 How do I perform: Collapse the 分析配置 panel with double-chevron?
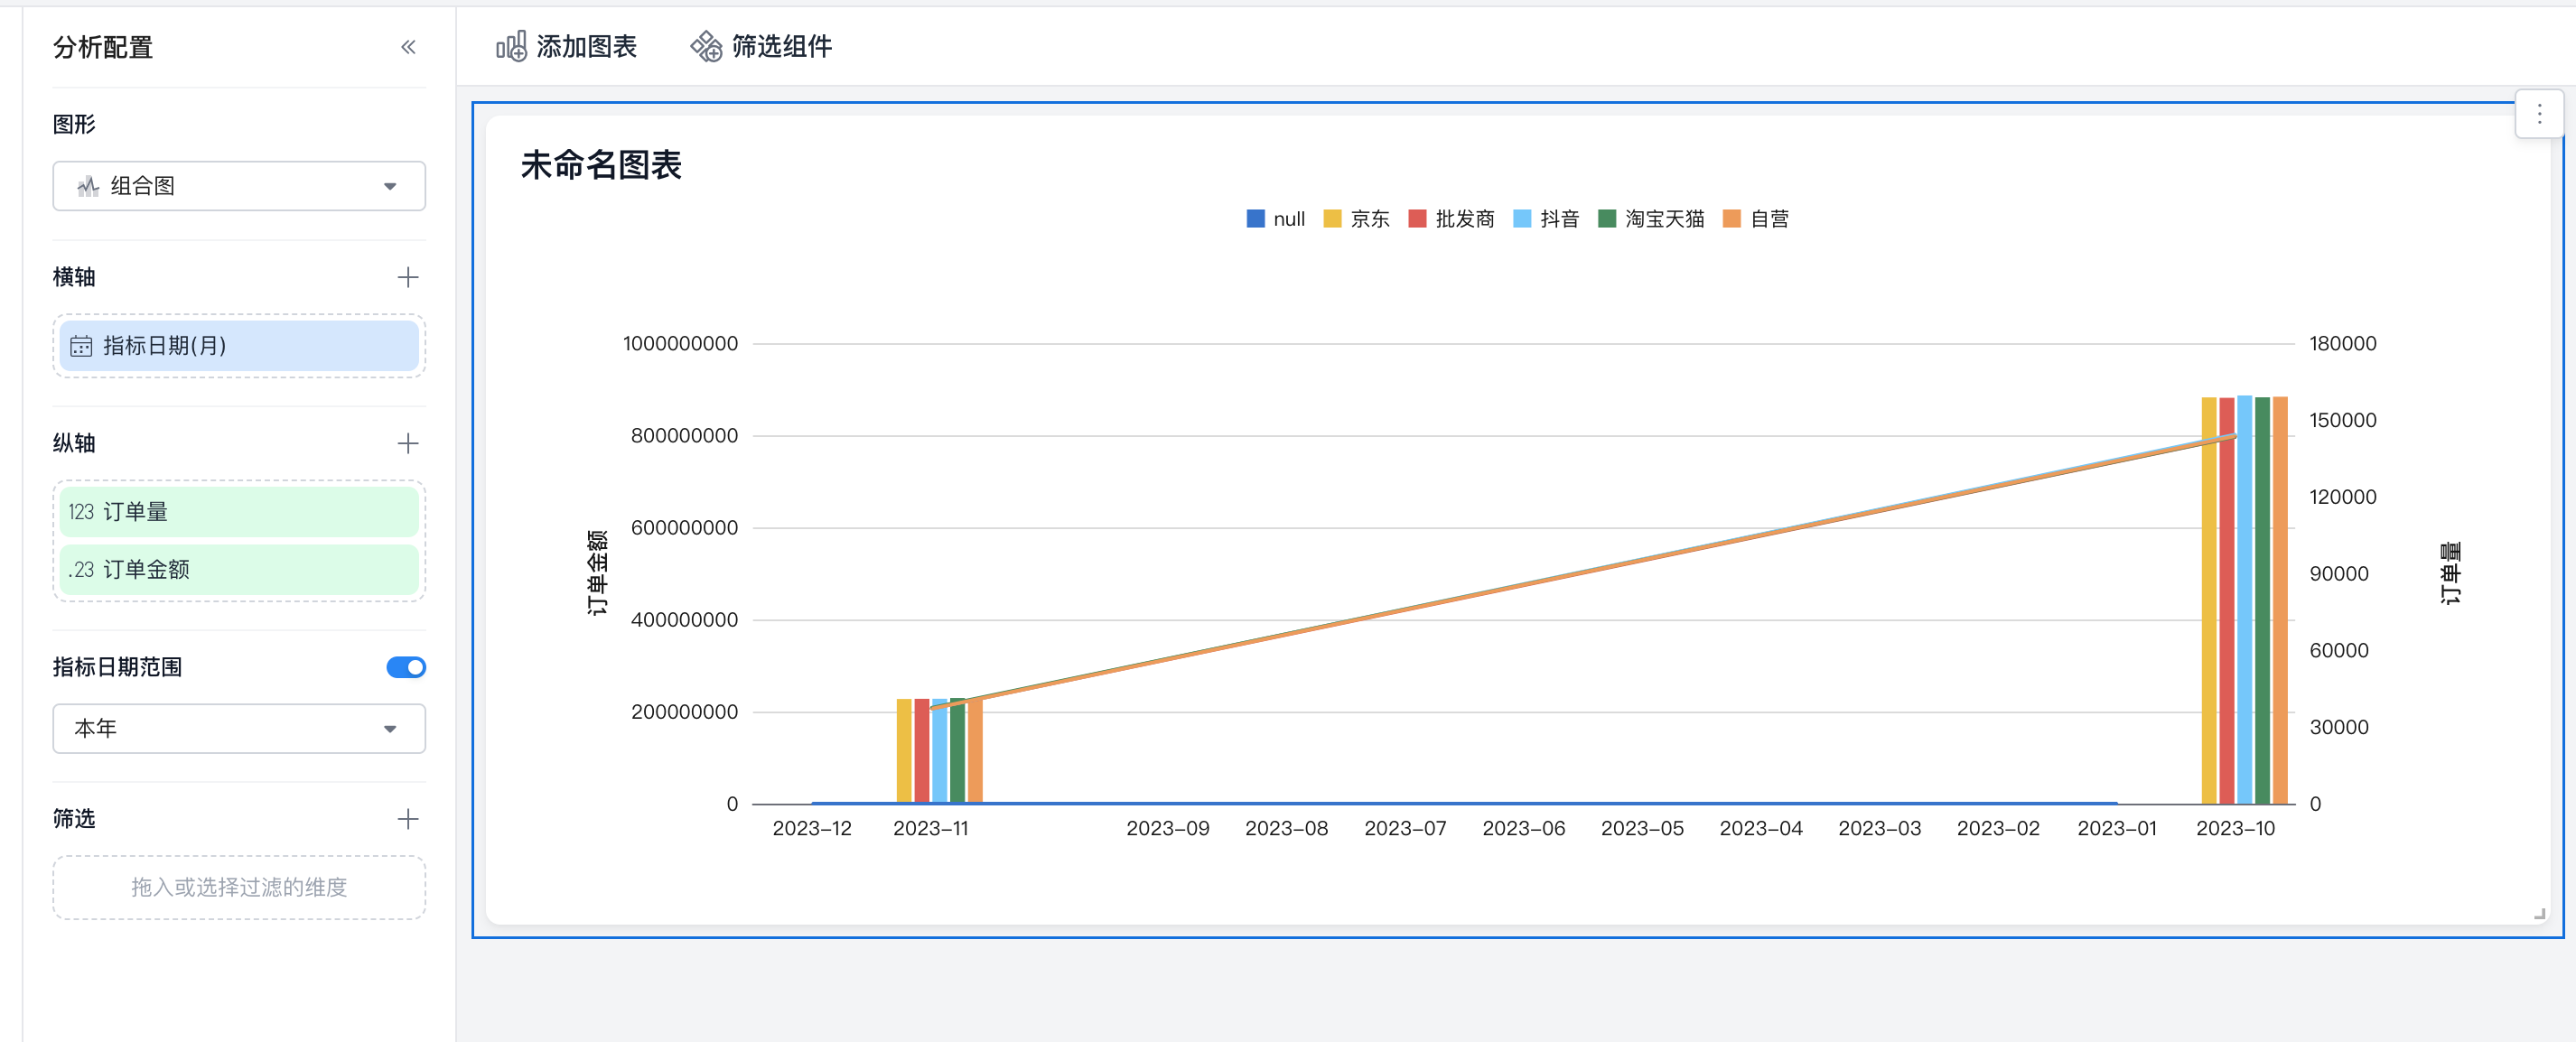coord(408,47)
